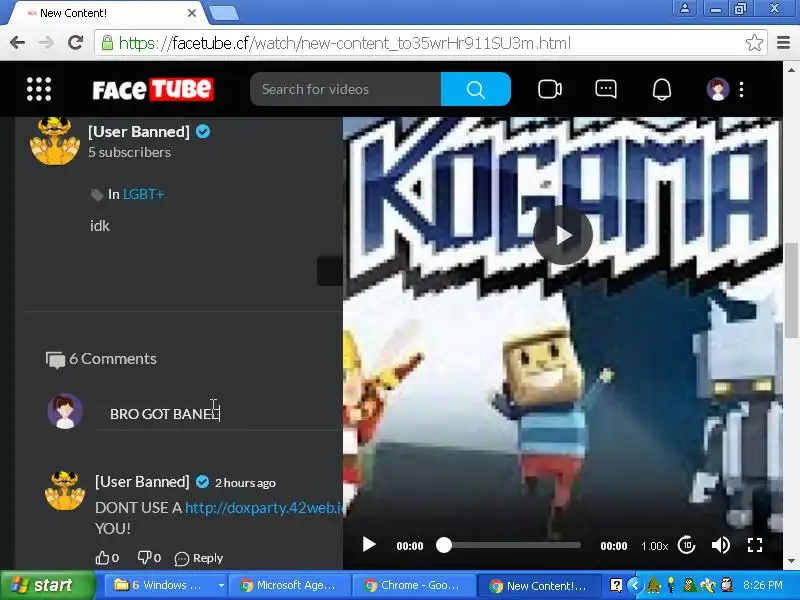Viewport: 800px width, 600px height.
Task: Open the notifications bell
Action: click(x=662, y=89)
